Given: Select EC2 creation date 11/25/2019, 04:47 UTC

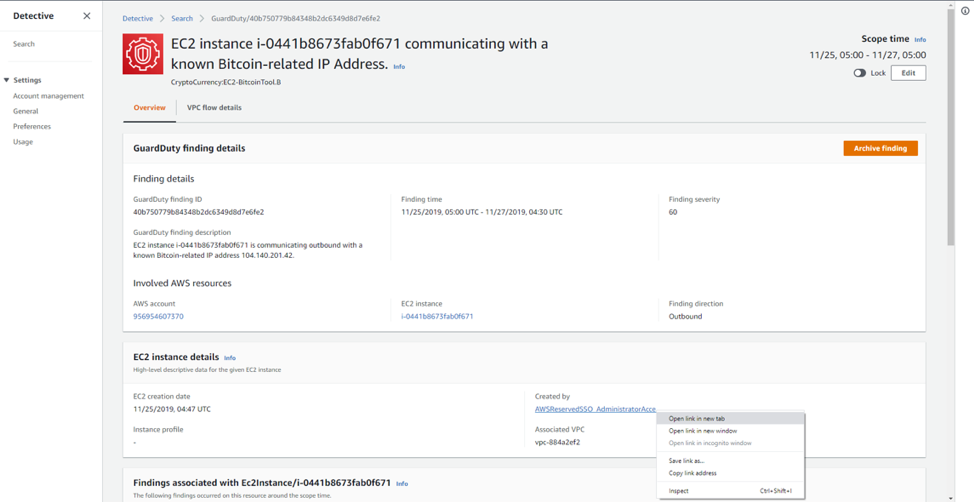Looking at the screenshot, I should (172, 409).
